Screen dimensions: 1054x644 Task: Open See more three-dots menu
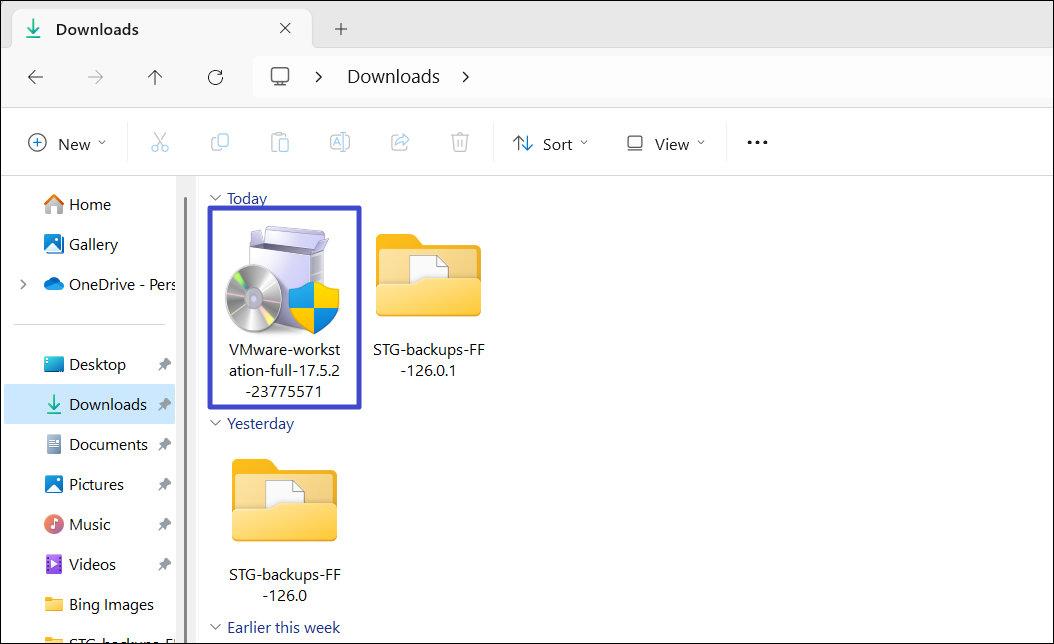pos(757,143)
